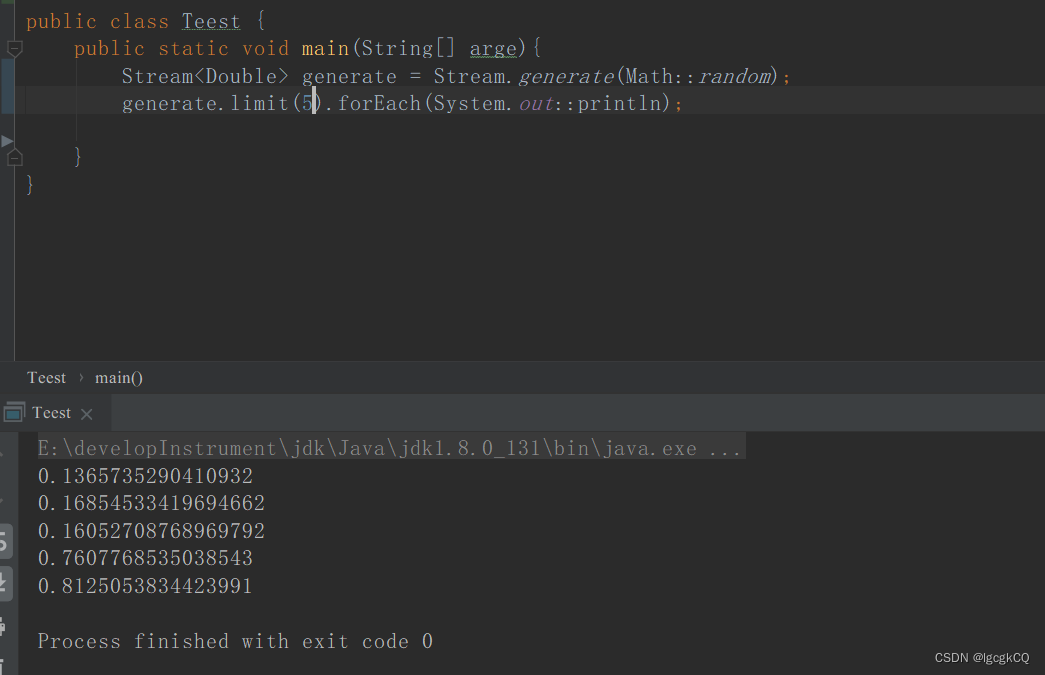Place caret inside the limit(5) call
This screenshot has height=675, width=1045.
pos(308,102)
